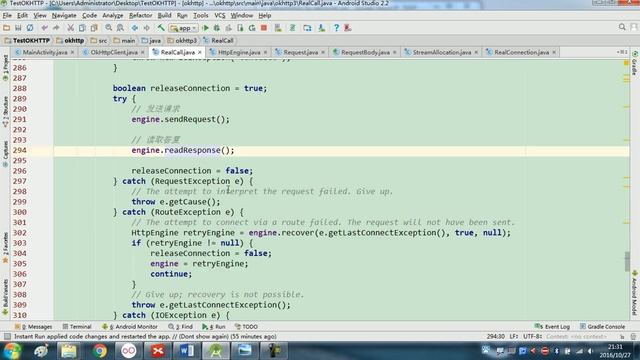Click the src breadcrumb folder
The image size is (640, 360).
pos(99,40)
